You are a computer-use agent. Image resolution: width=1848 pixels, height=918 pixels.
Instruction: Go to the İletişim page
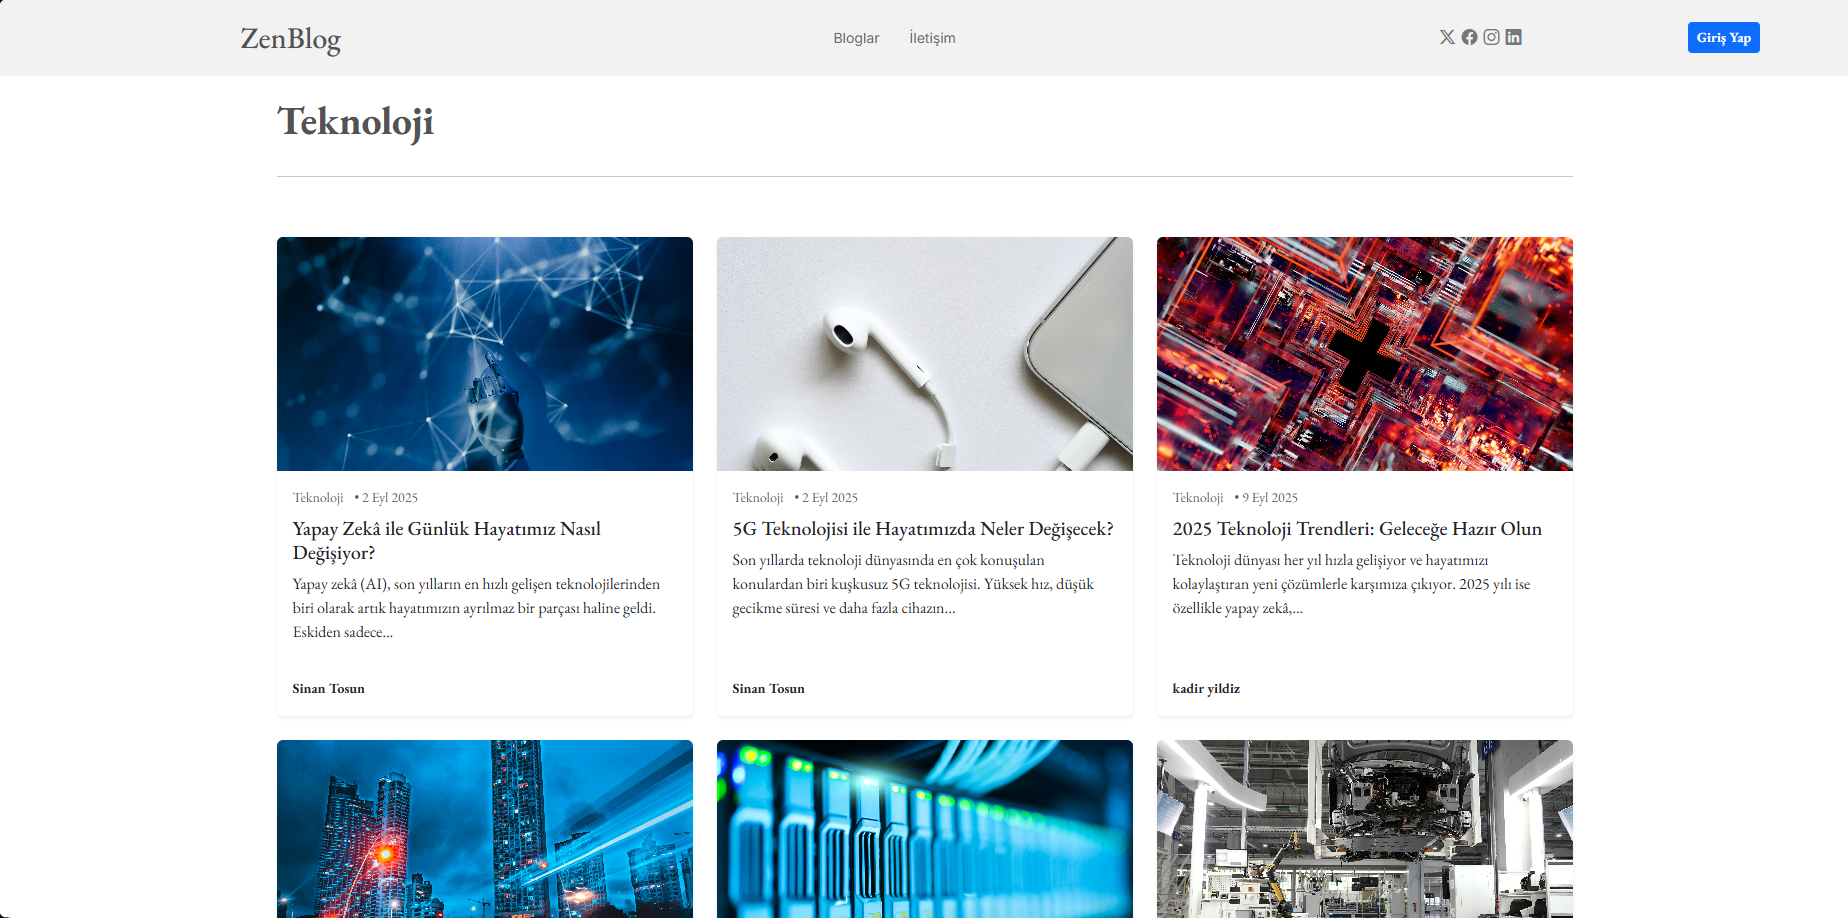[x=932, y=38]
